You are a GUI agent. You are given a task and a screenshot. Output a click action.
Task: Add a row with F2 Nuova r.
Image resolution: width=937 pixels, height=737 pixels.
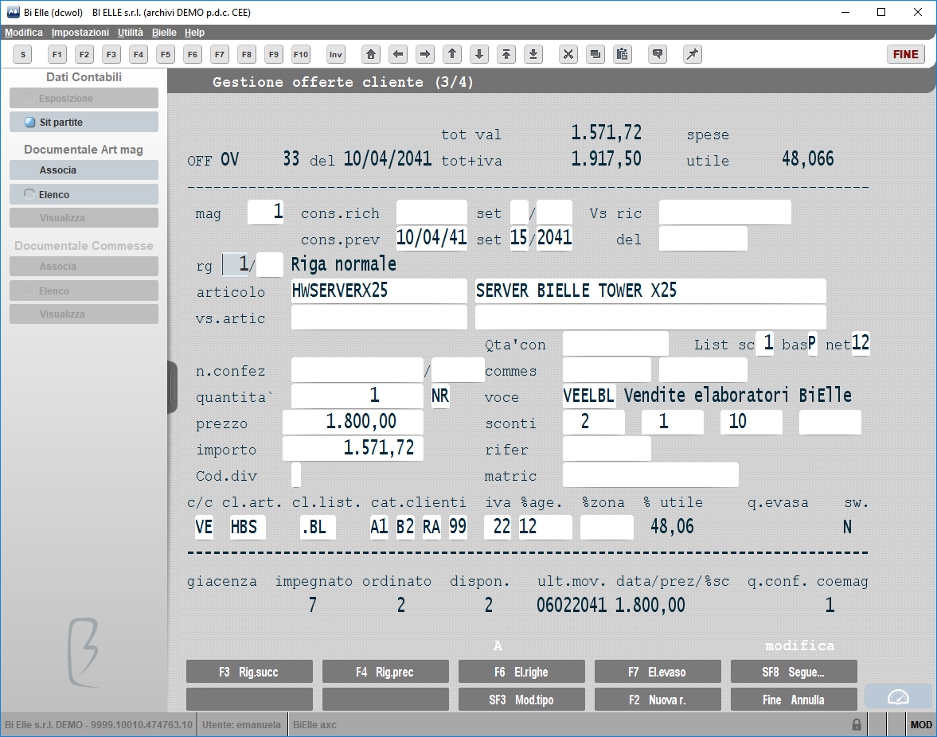click(658, 699)
